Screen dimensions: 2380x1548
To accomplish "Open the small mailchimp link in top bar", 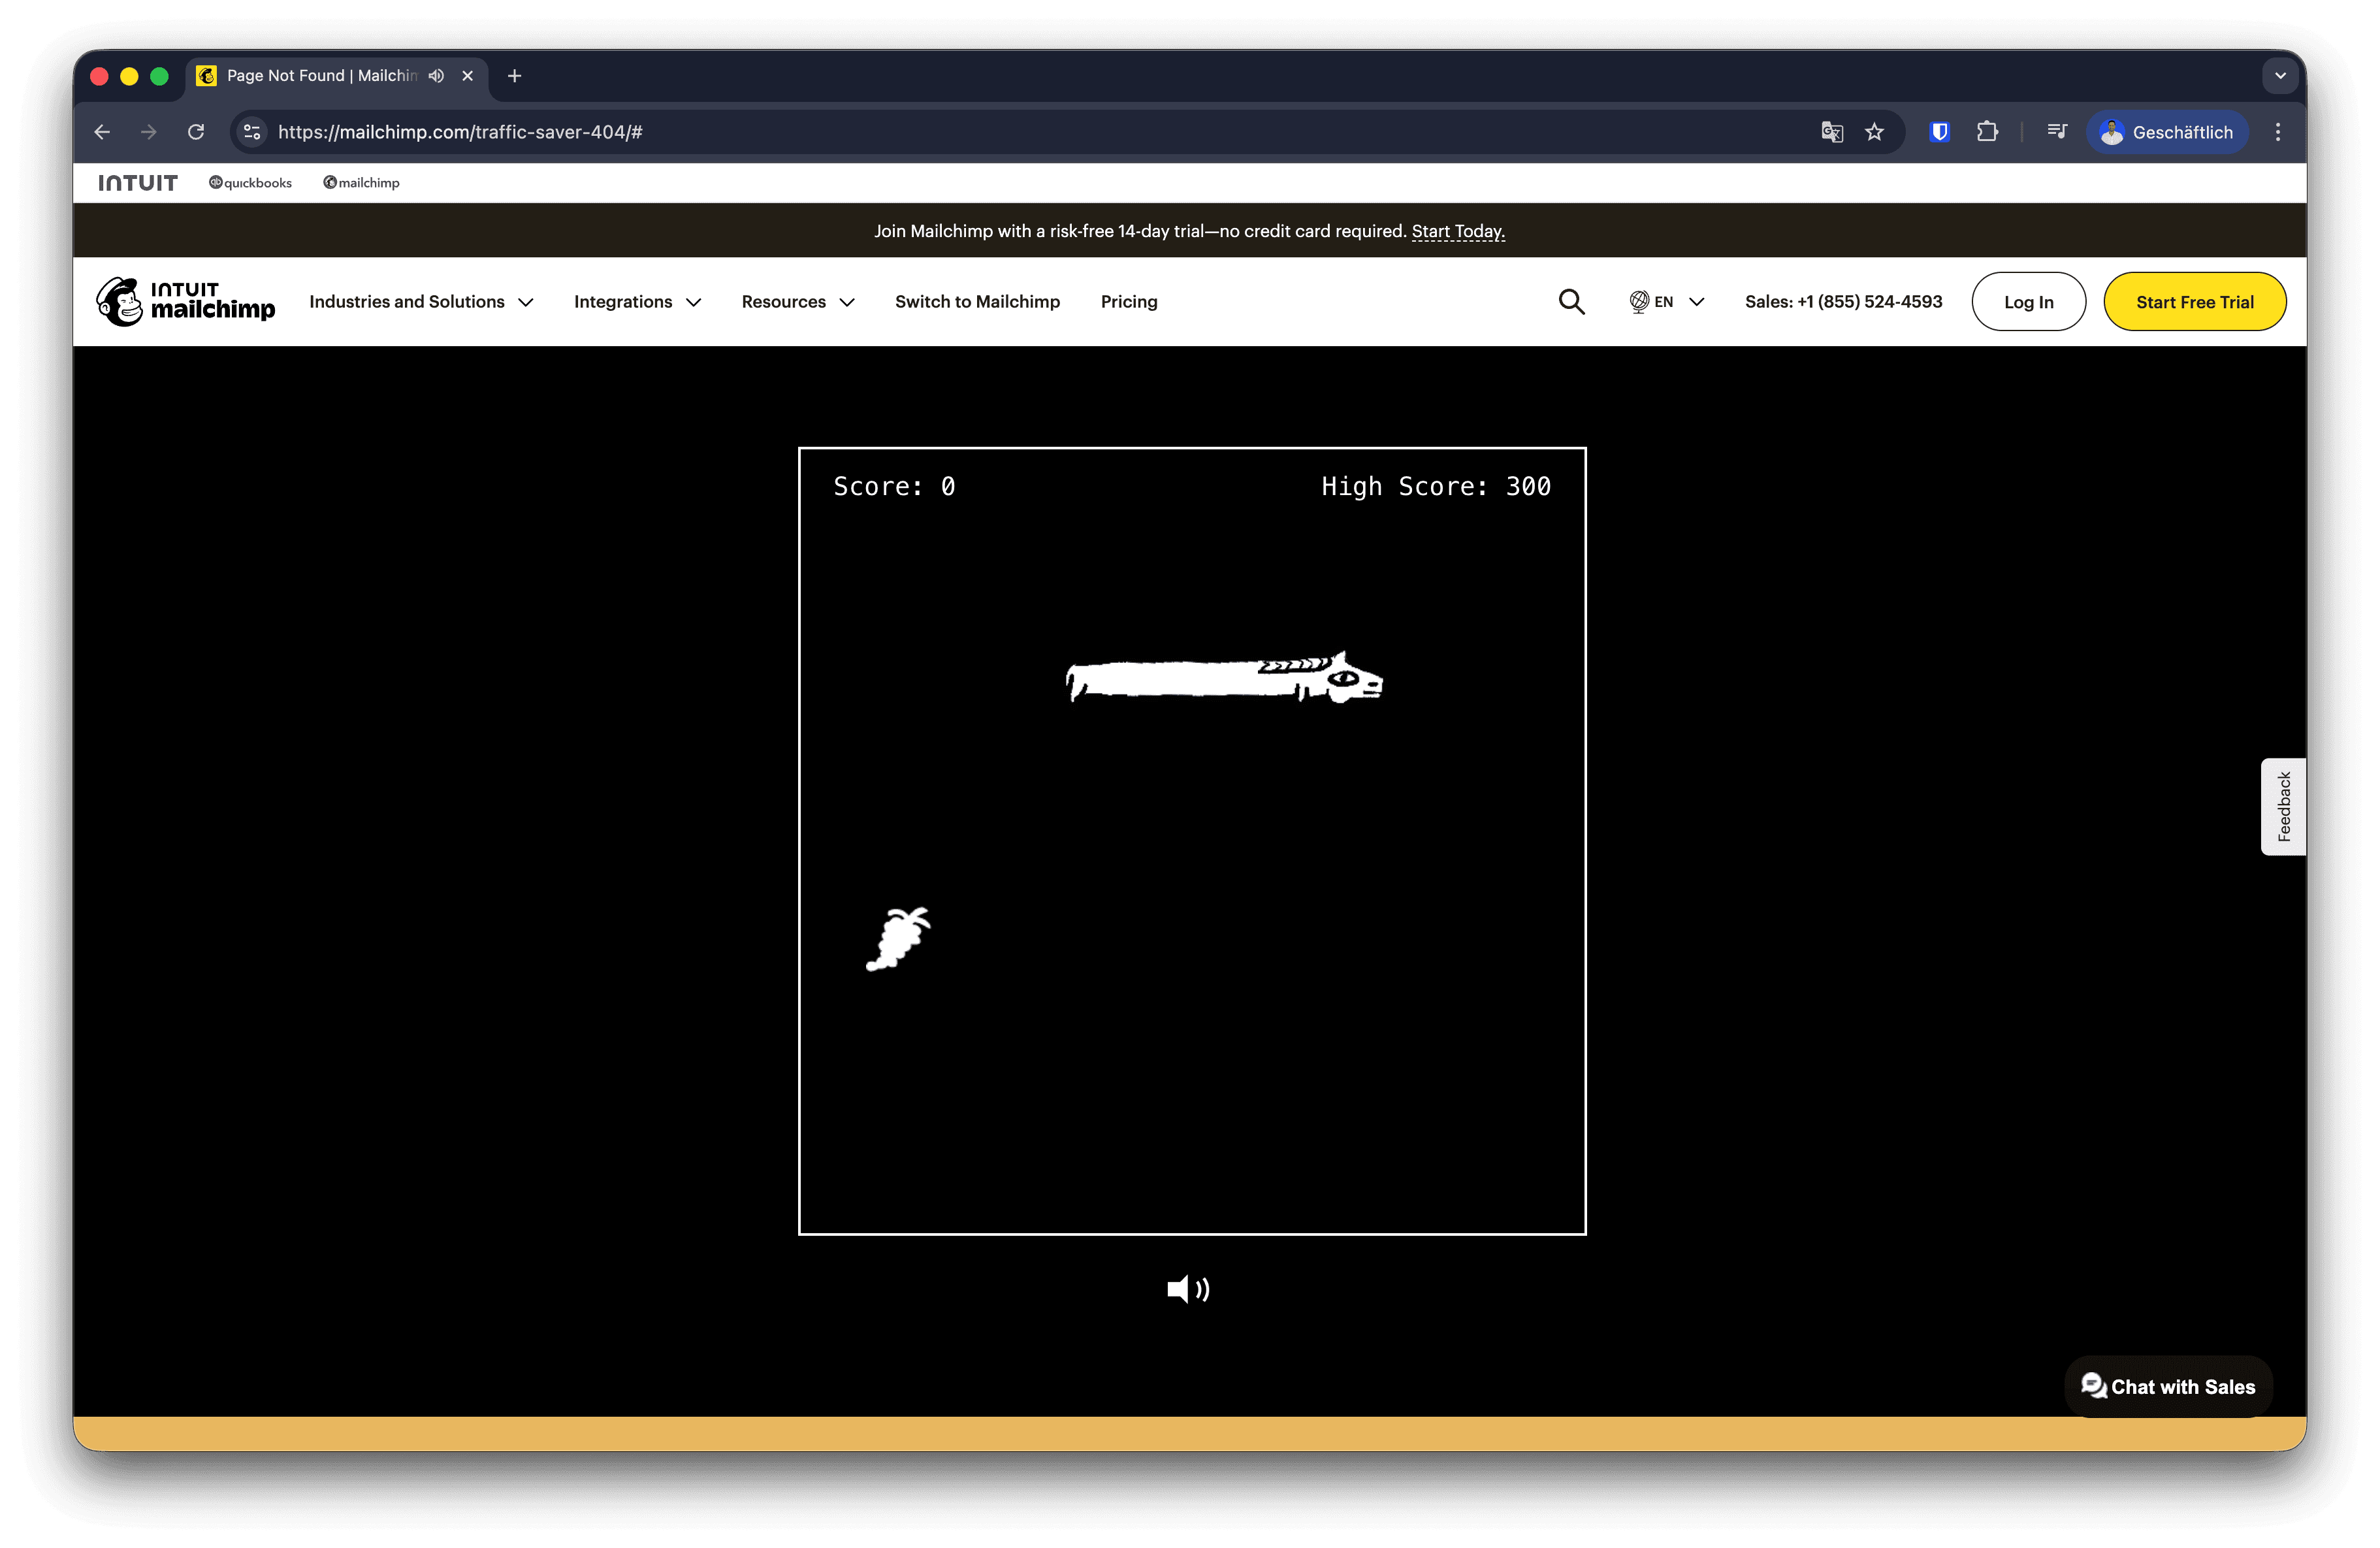I will pos(361,183).
